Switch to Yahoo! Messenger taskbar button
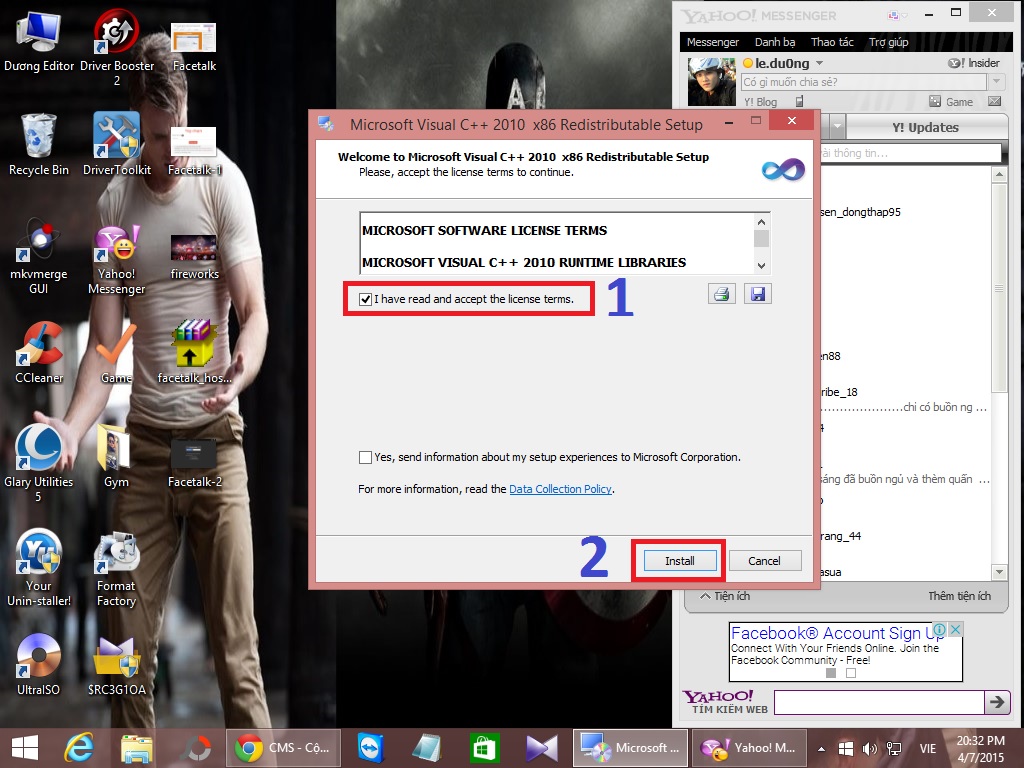This screenshot has width=1024, height=768. point(748,748)
